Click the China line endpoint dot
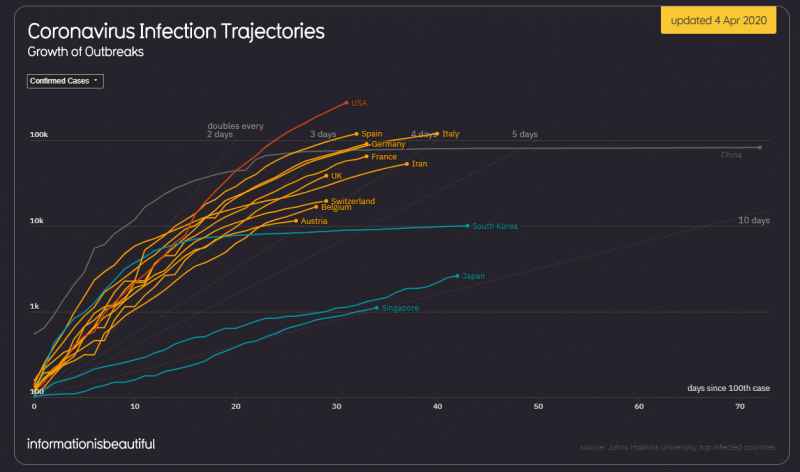 coord(760,147)
